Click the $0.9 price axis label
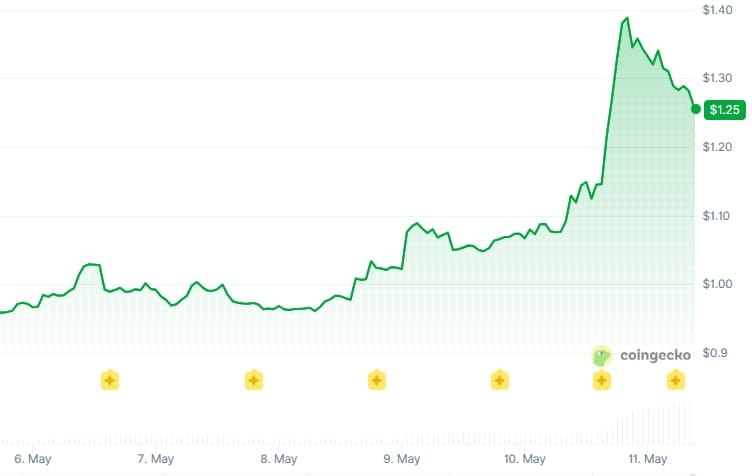Screen dimensions: 752x476 click(715, 353)
